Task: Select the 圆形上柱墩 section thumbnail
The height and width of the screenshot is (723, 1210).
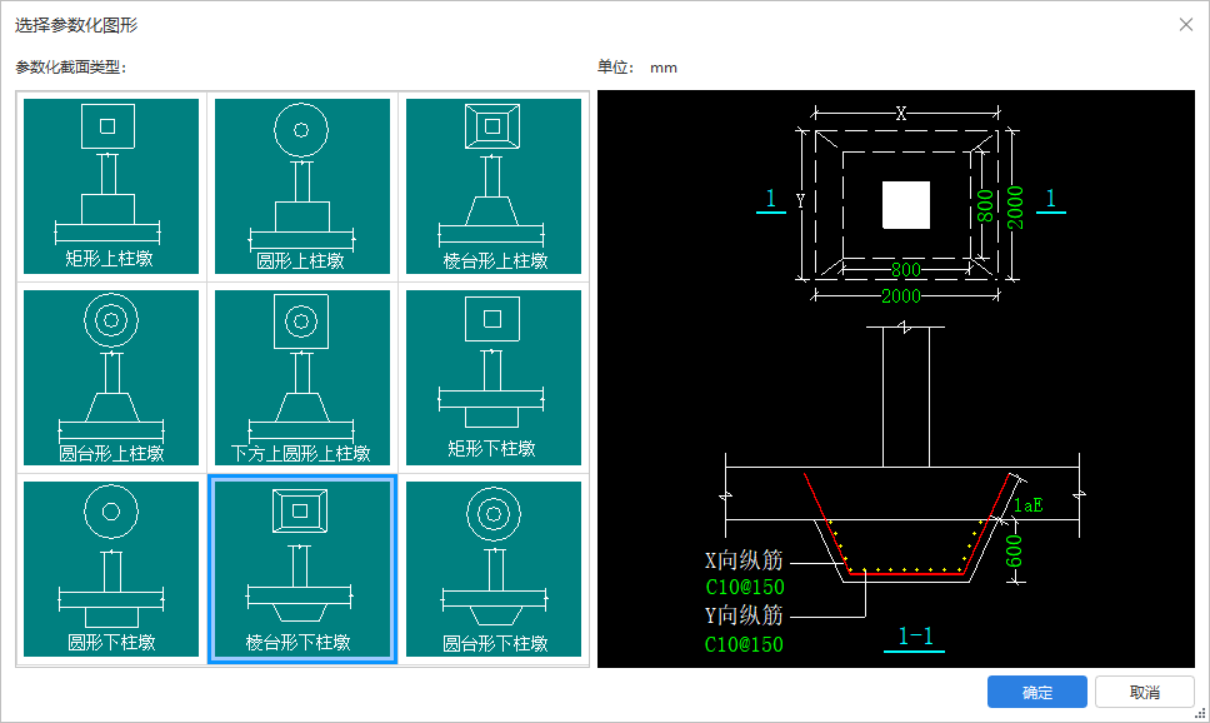Action: click(302, 186)
